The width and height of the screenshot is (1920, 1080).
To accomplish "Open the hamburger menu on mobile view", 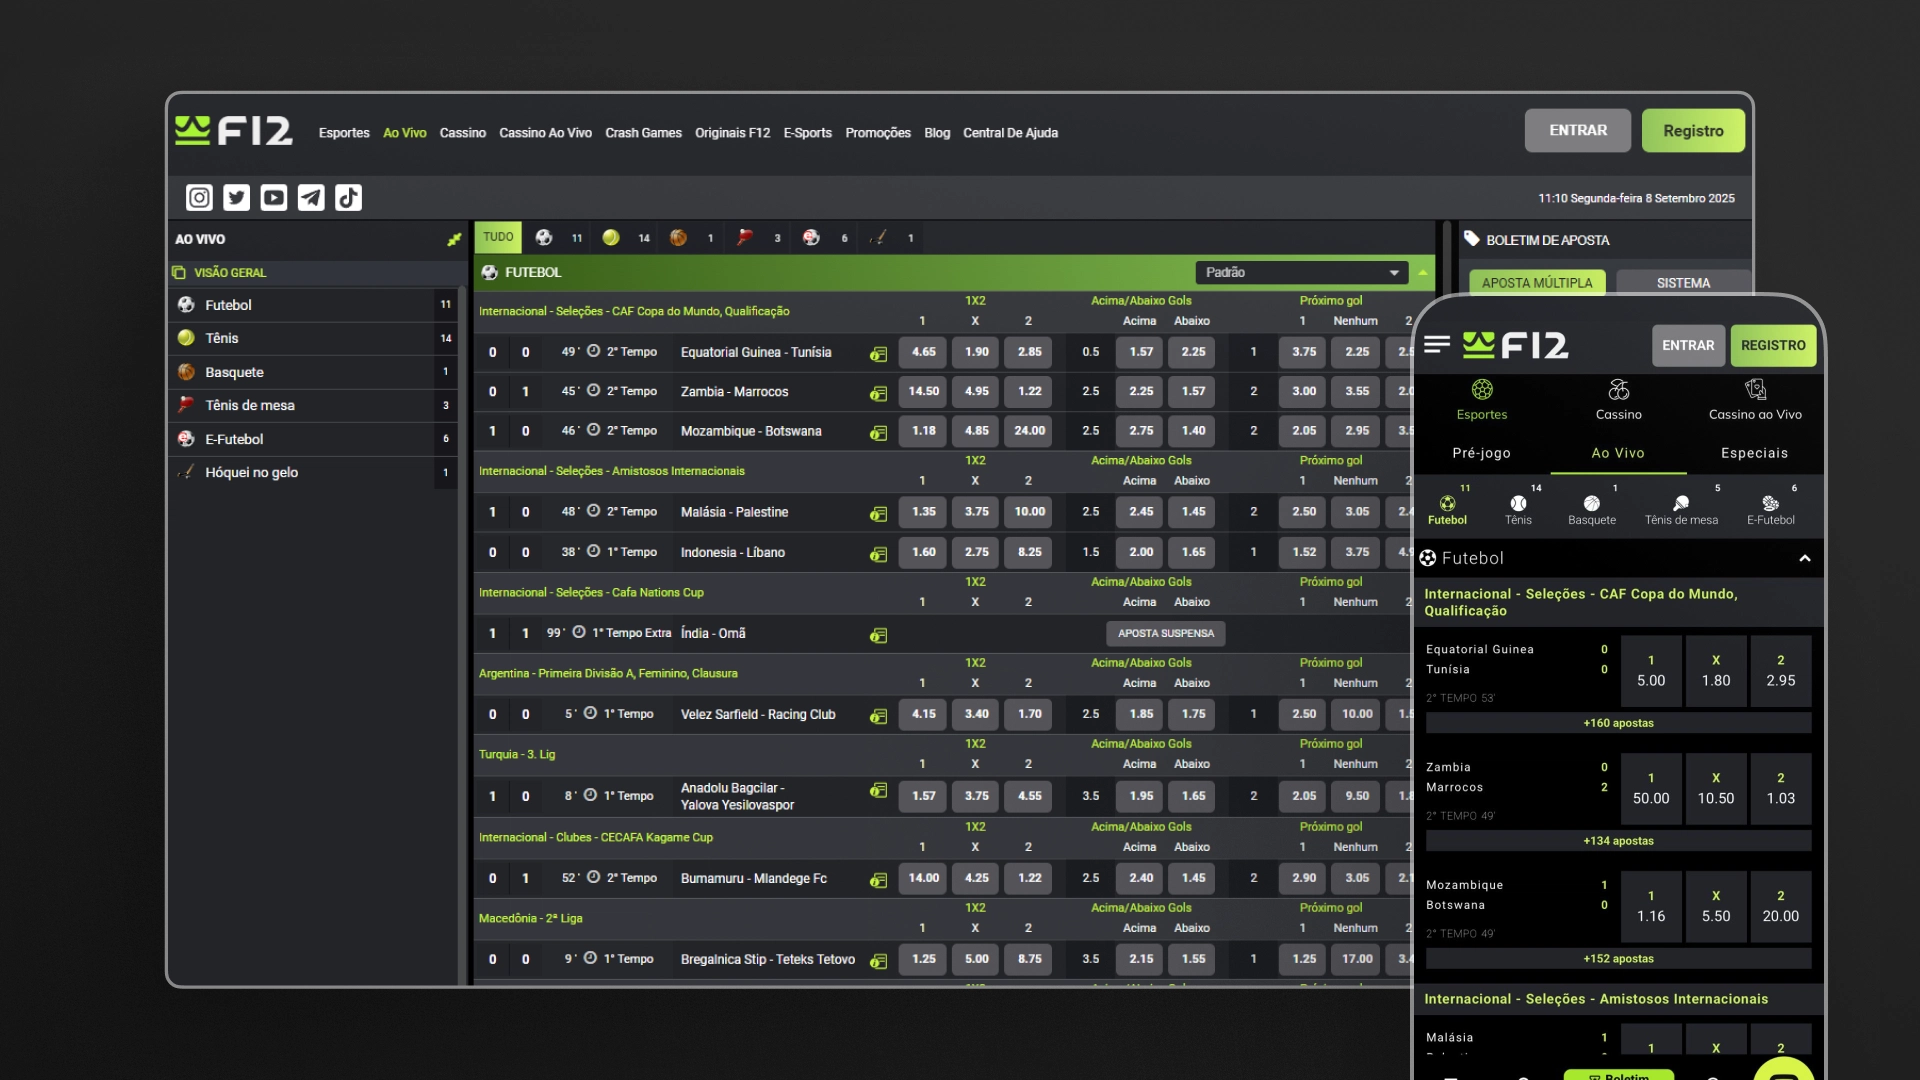I will coord(1437,344).
